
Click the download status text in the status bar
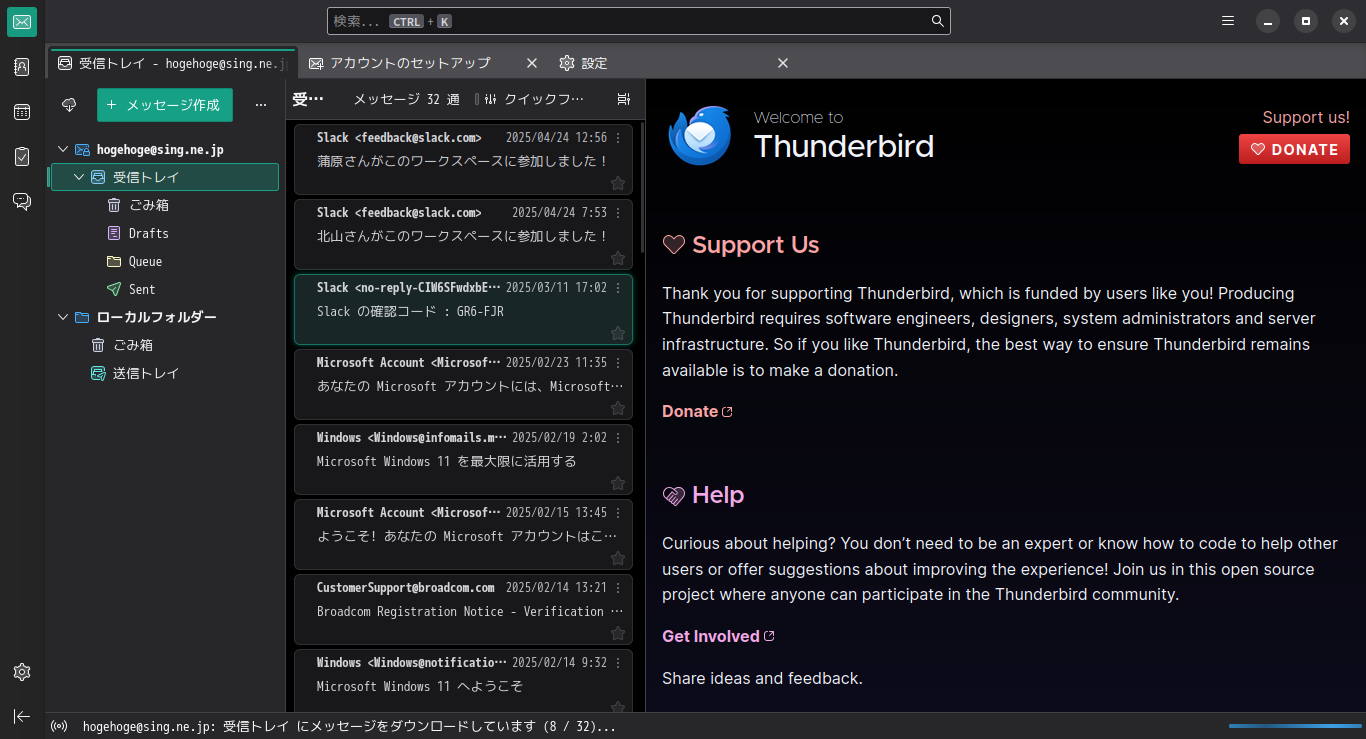(x=349, y=727)
